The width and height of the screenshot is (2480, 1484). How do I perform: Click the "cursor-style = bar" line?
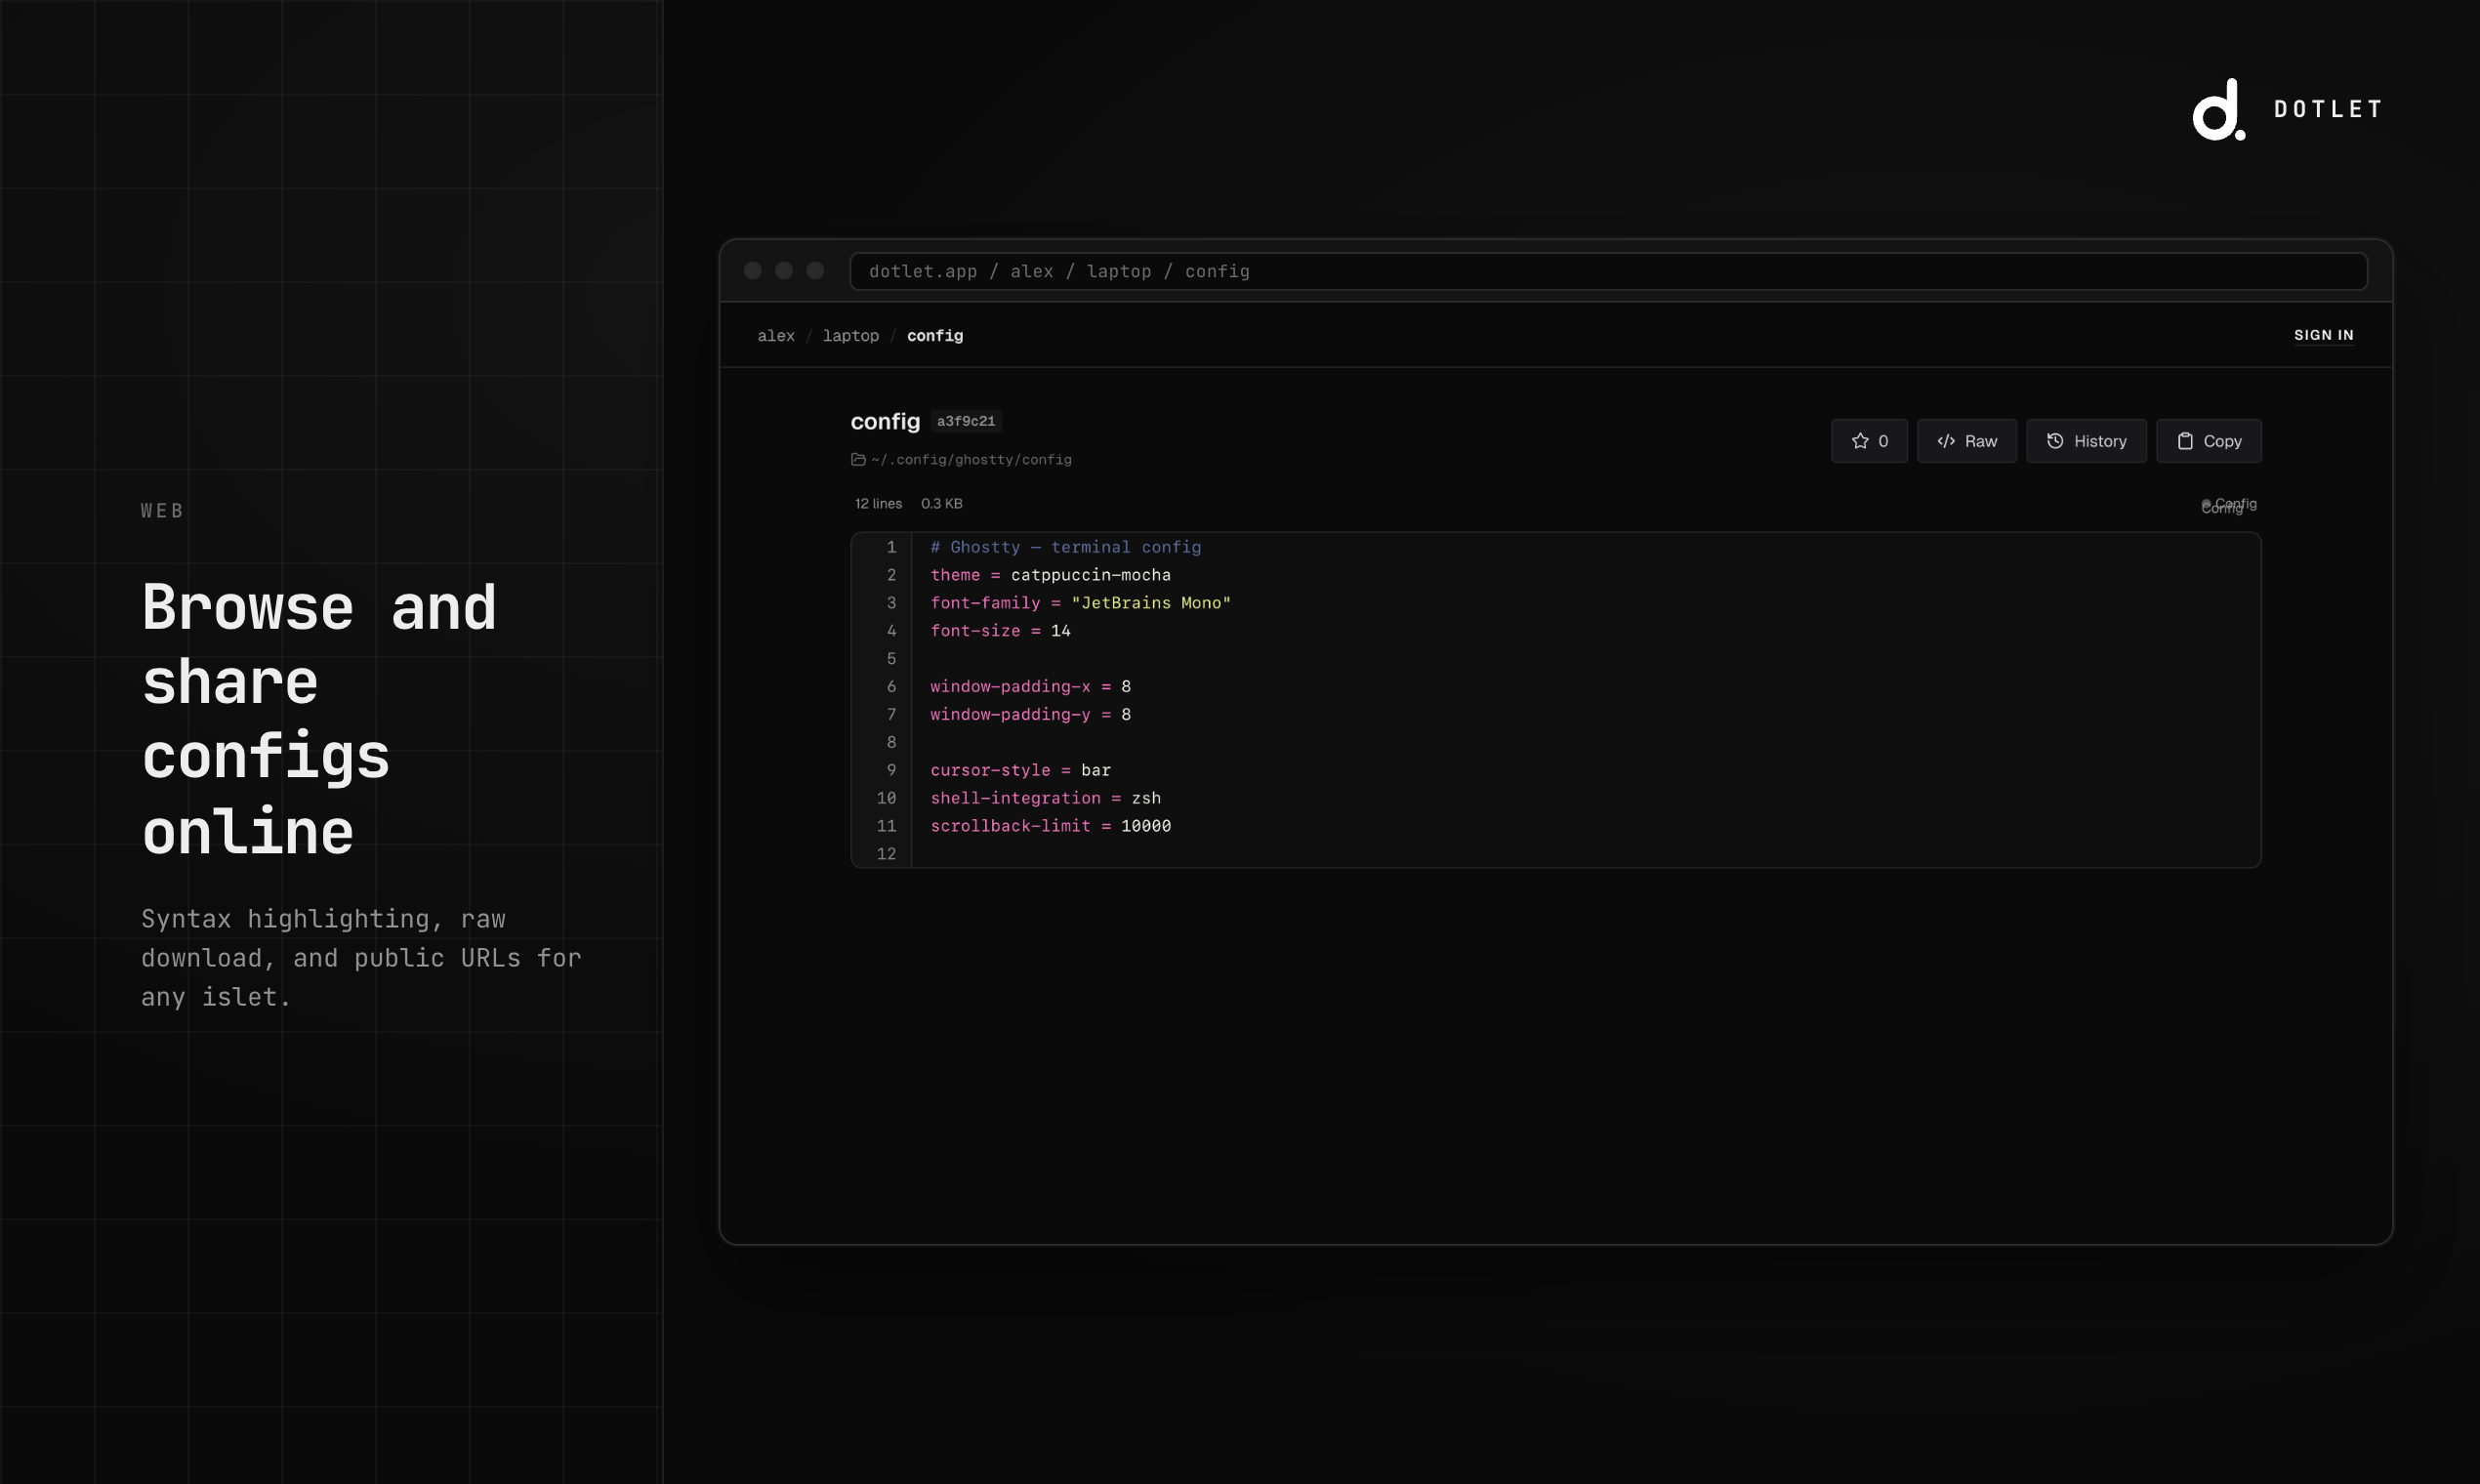pos(1020,770)
